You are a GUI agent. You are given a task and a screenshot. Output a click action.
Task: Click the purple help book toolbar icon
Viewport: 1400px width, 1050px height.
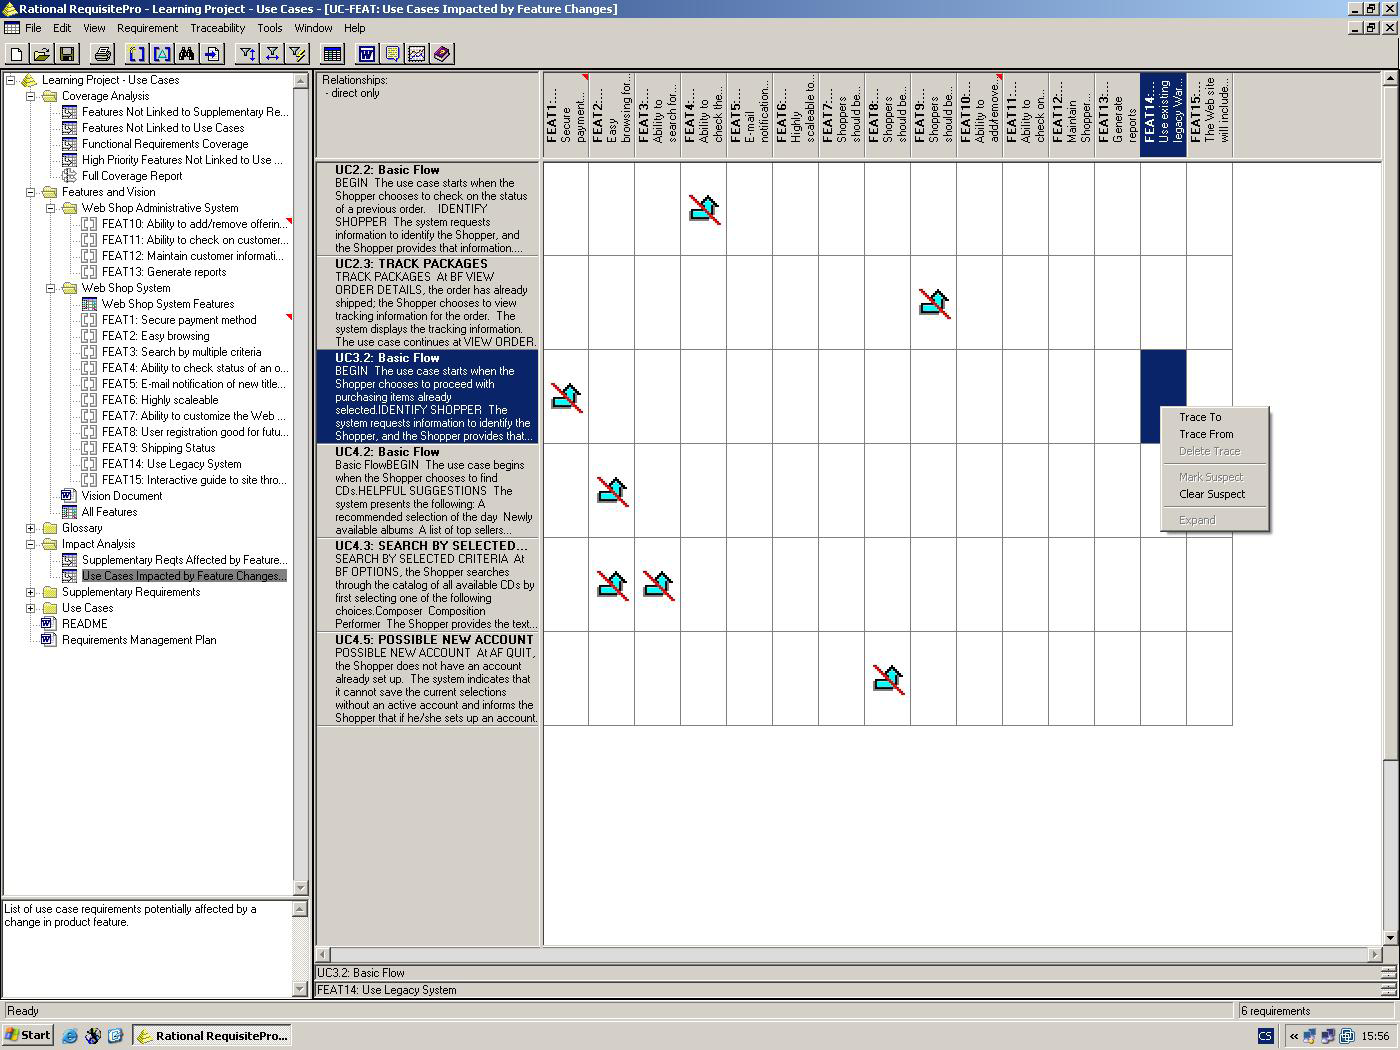coord(442,54)
